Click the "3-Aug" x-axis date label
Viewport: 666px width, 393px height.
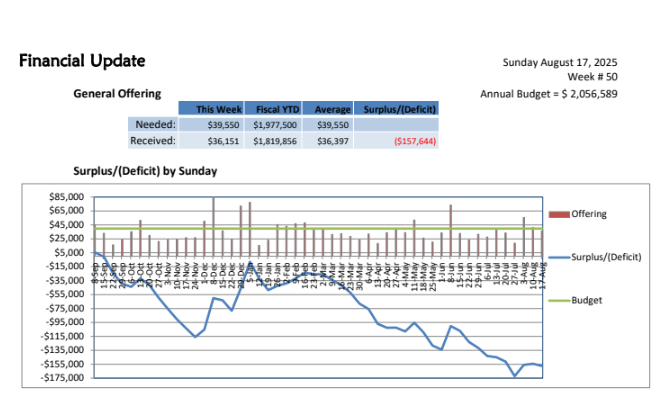524,274
